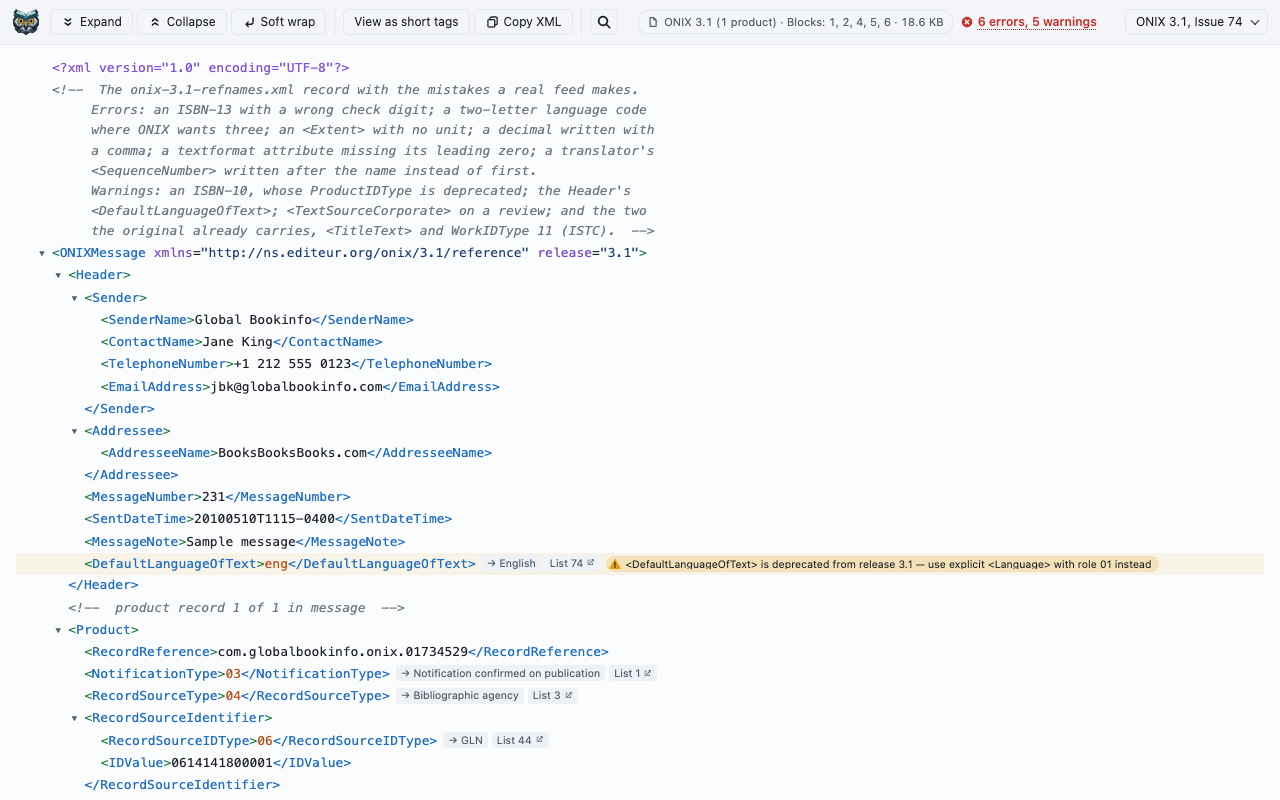The image size is (1280, 800).
Task: Open the ONIX 3.1, Issue 74 dropdown
Action: tap(1197, 22)
